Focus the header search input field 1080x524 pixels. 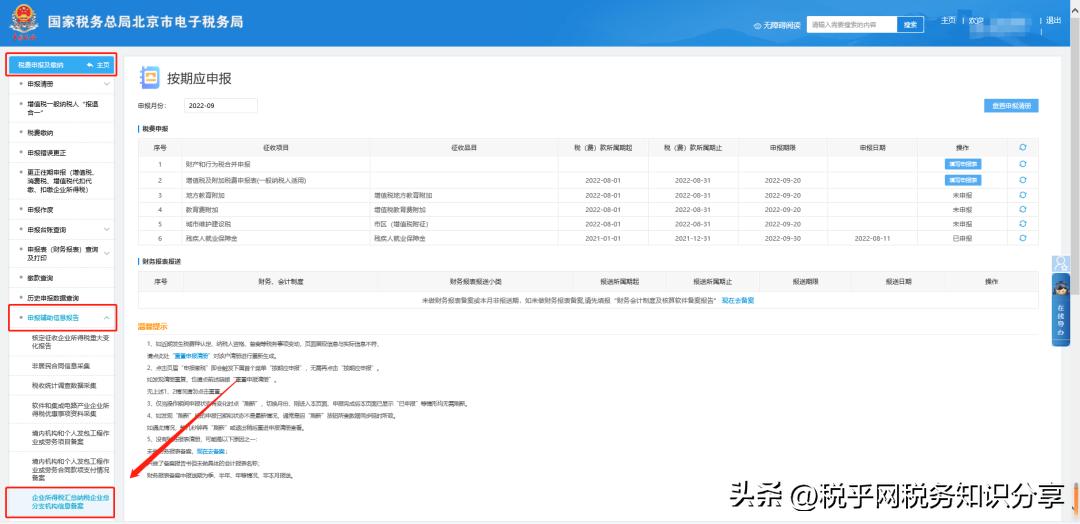click(x=851, y=25)
